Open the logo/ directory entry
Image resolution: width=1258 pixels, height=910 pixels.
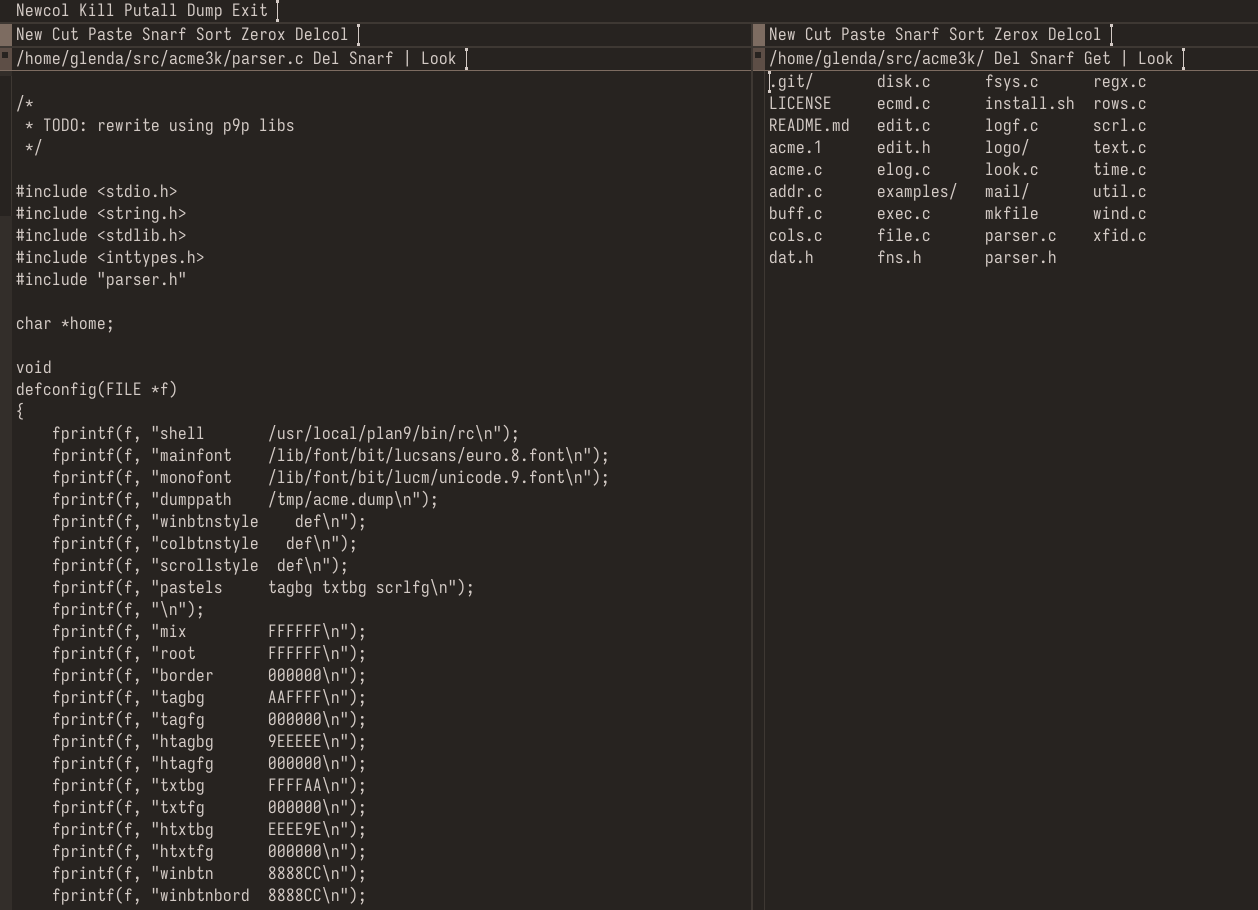(x=1007, y=148)
